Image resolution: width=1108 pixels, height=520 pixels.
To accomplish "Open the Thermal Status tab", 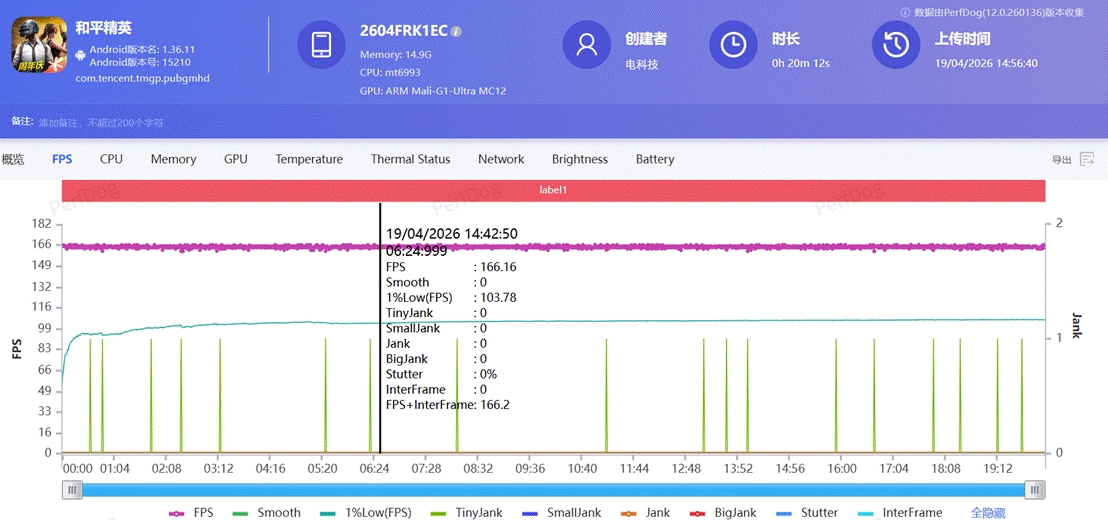I will click(x=410, y=159).
